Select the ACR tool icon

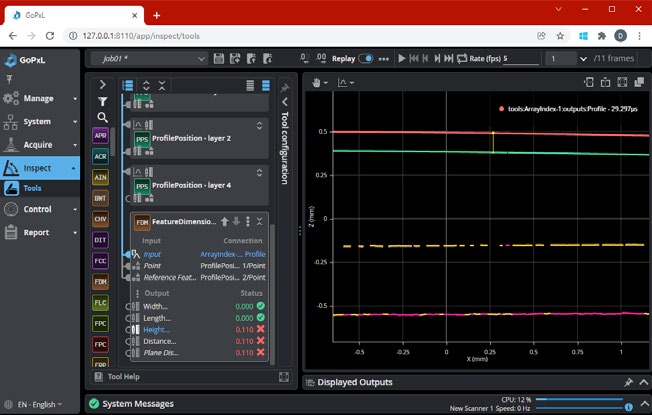pyautogui.click(x=100, y=156)
